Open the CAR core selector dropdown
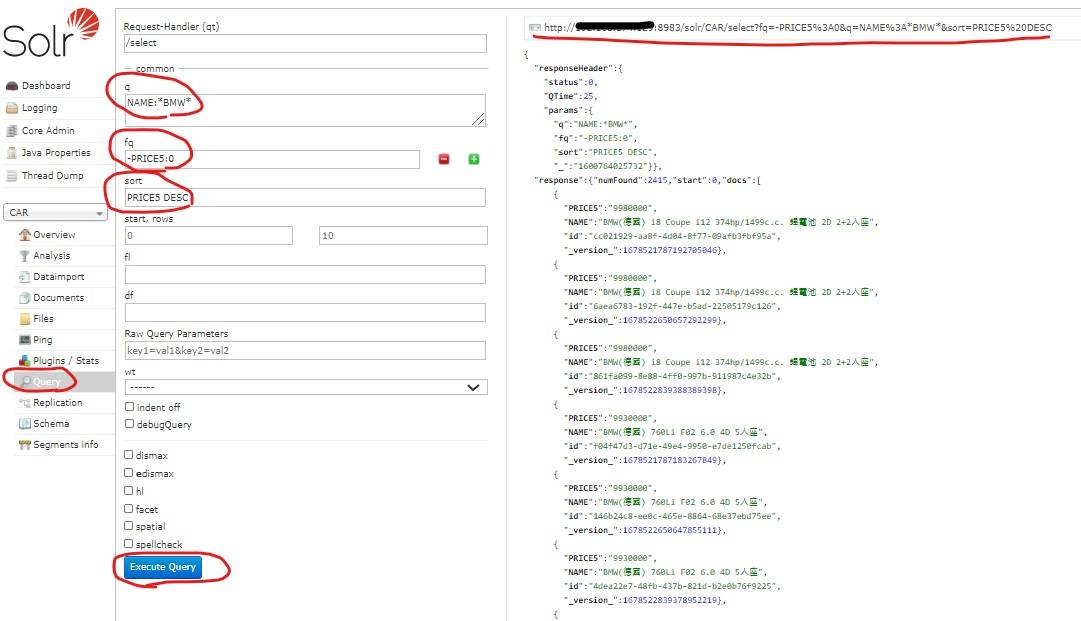This screenshot has height=621, width=1081. click(x=56, y=213)
